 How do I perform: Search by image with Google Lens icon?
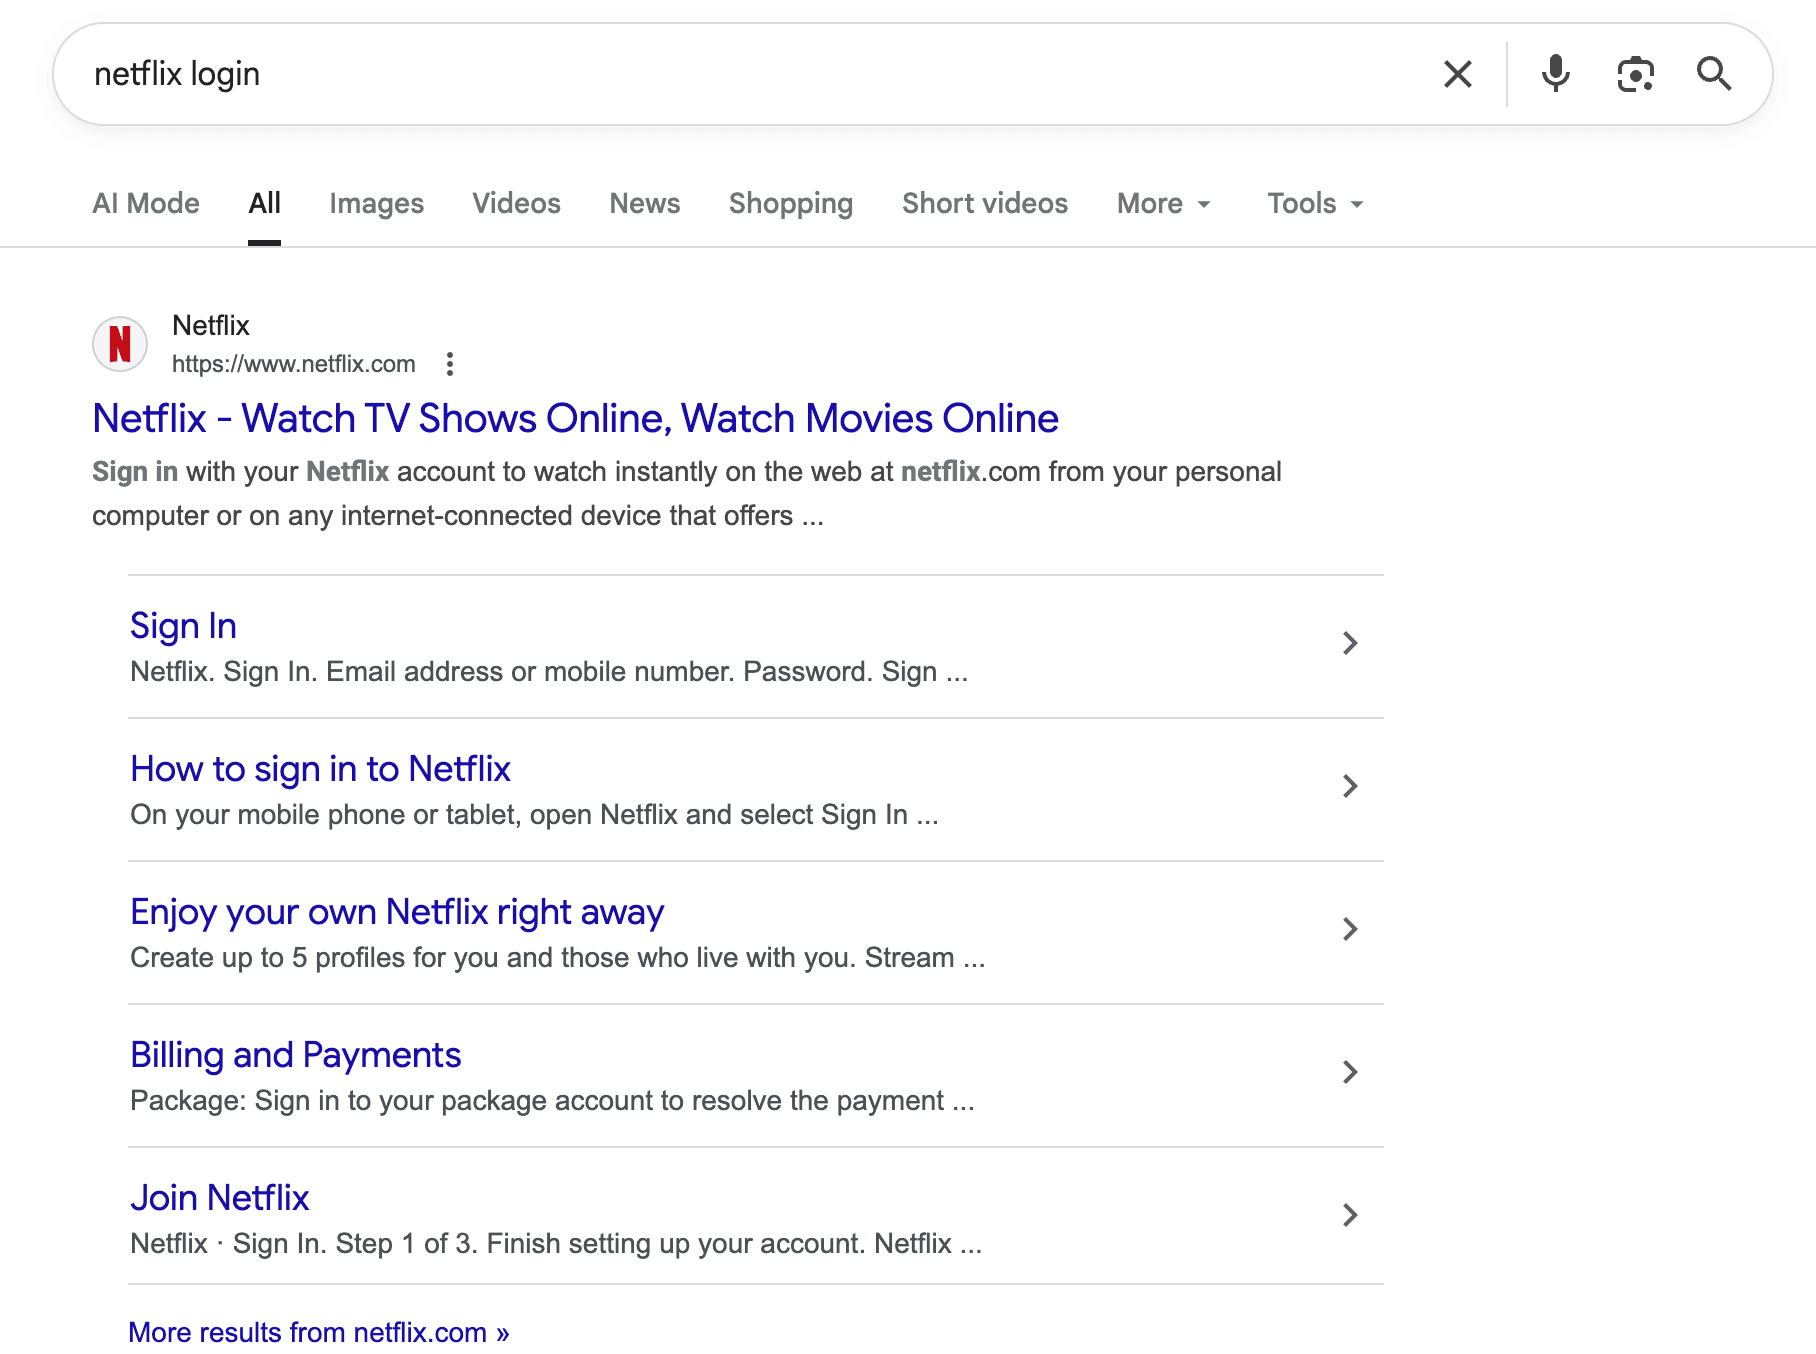click(x=1635, y=73)
